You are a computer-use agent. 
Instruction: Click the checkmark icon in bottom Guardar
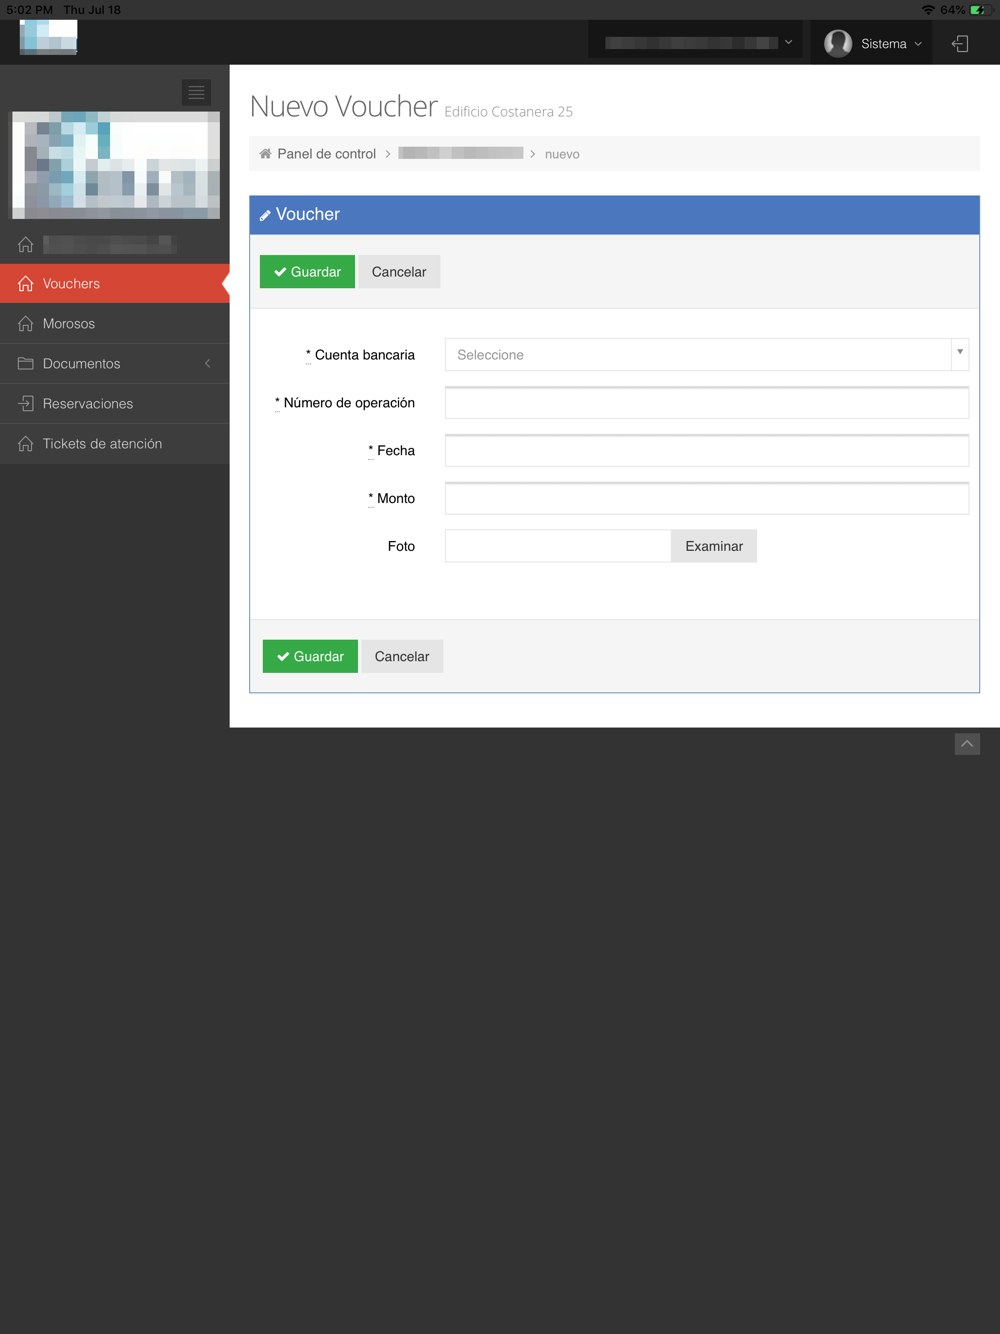click(x=283, y=657)
